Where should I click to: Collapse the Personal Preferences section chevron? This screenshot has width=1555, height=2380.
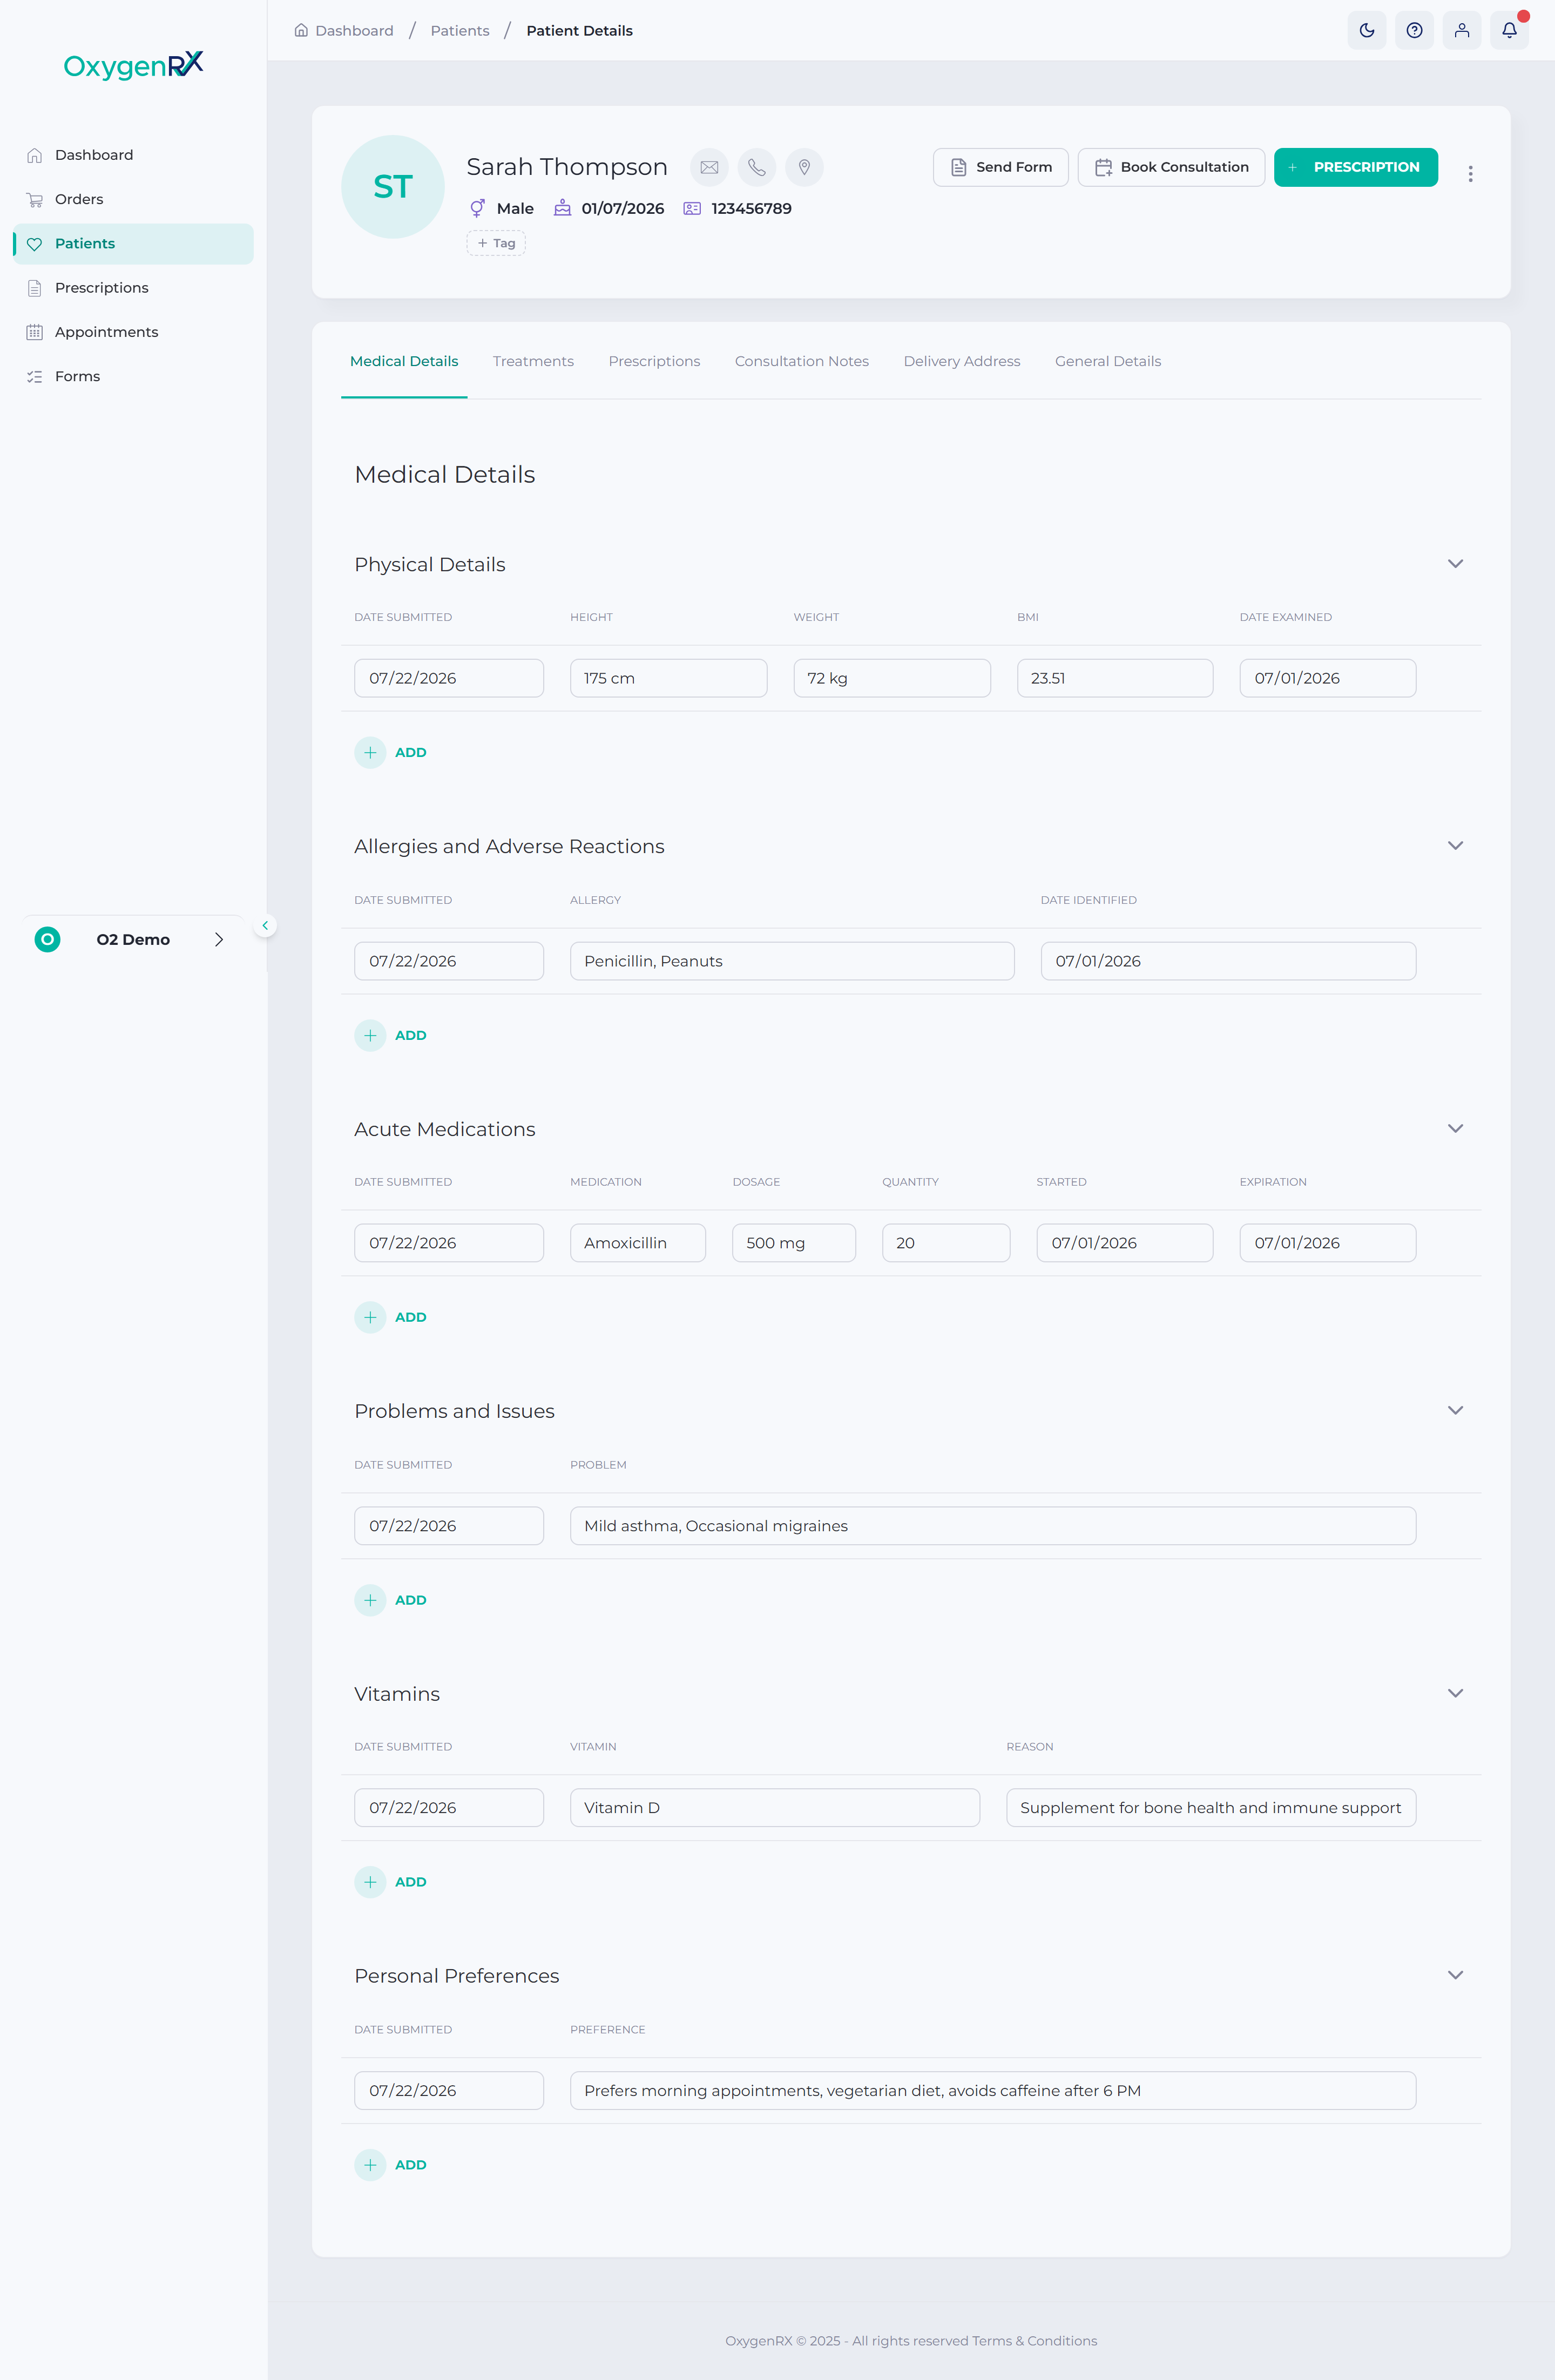[1455, 1976]
